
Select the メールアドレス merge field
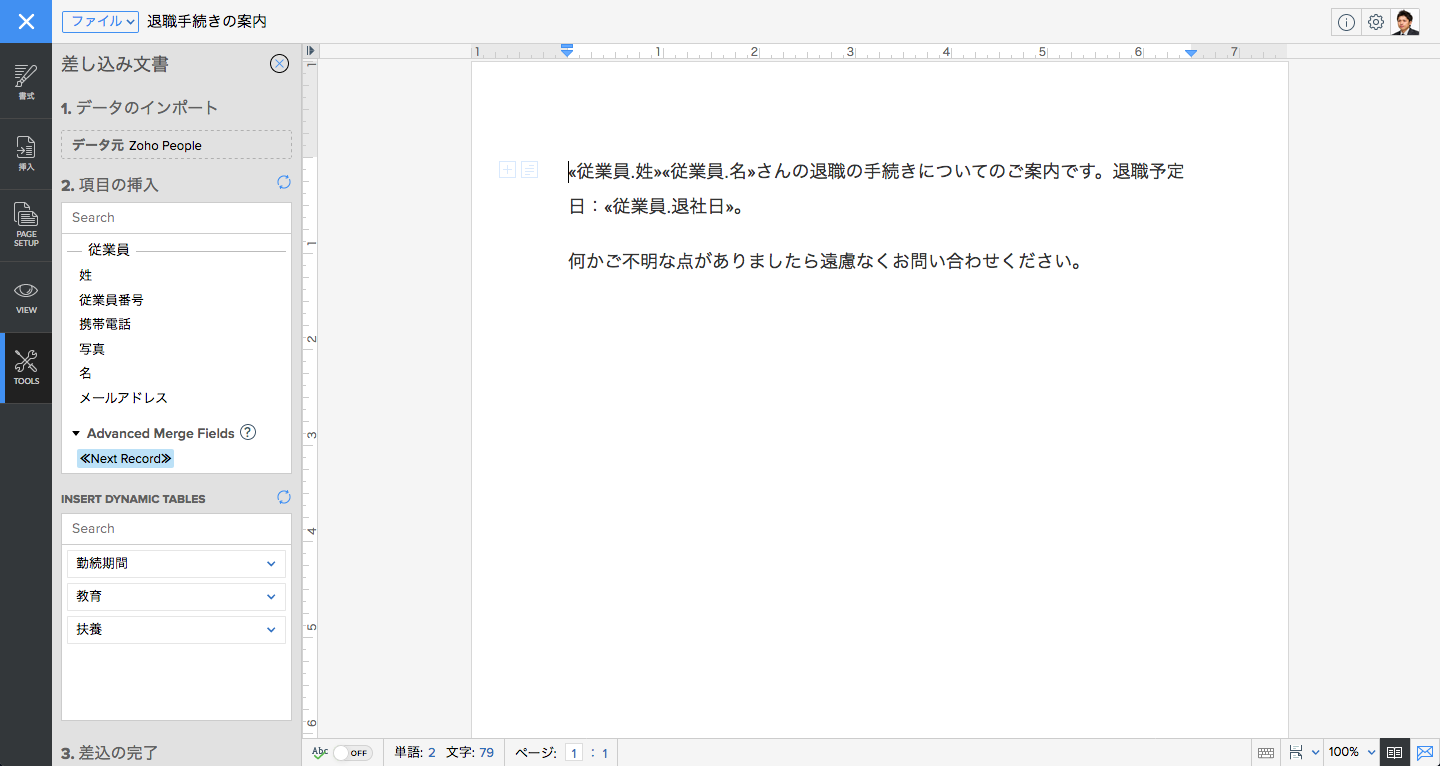click(123, 398)
